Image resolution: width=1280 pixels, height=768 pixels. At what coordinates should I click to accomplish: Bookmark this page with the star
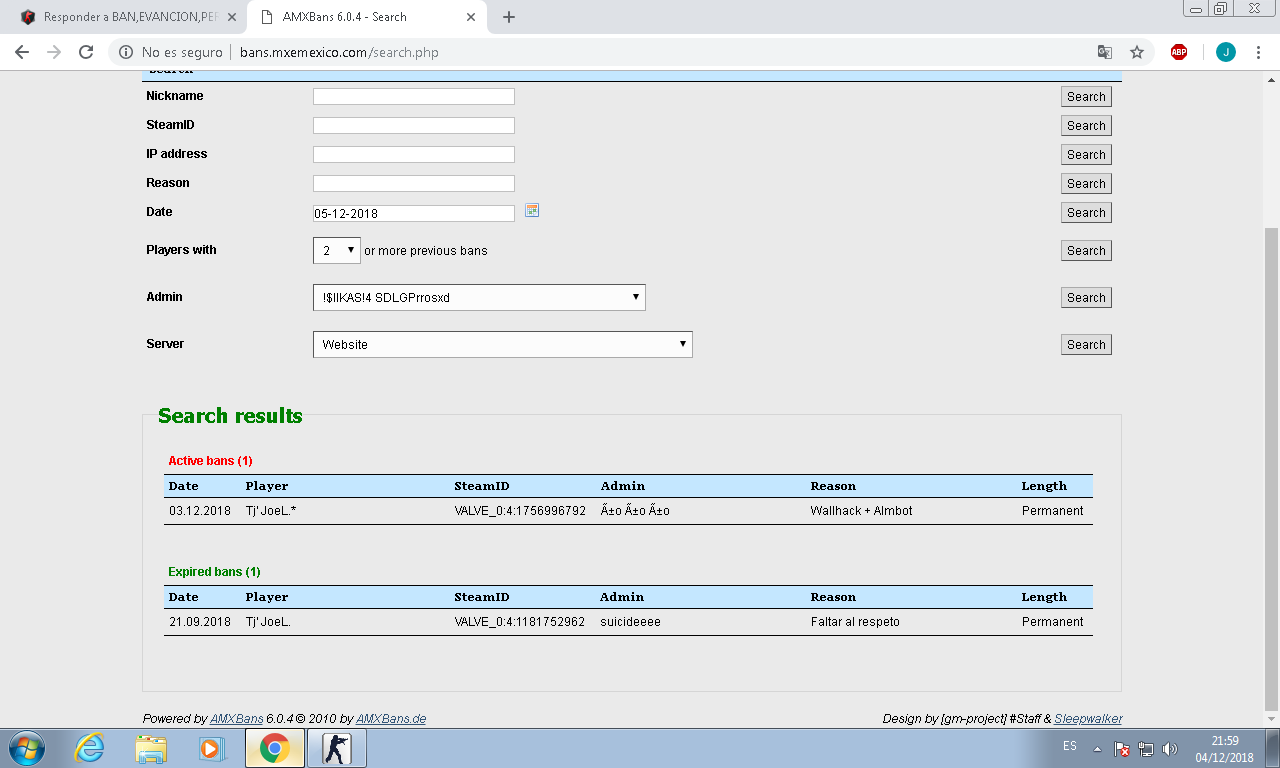click(1137, 52)
